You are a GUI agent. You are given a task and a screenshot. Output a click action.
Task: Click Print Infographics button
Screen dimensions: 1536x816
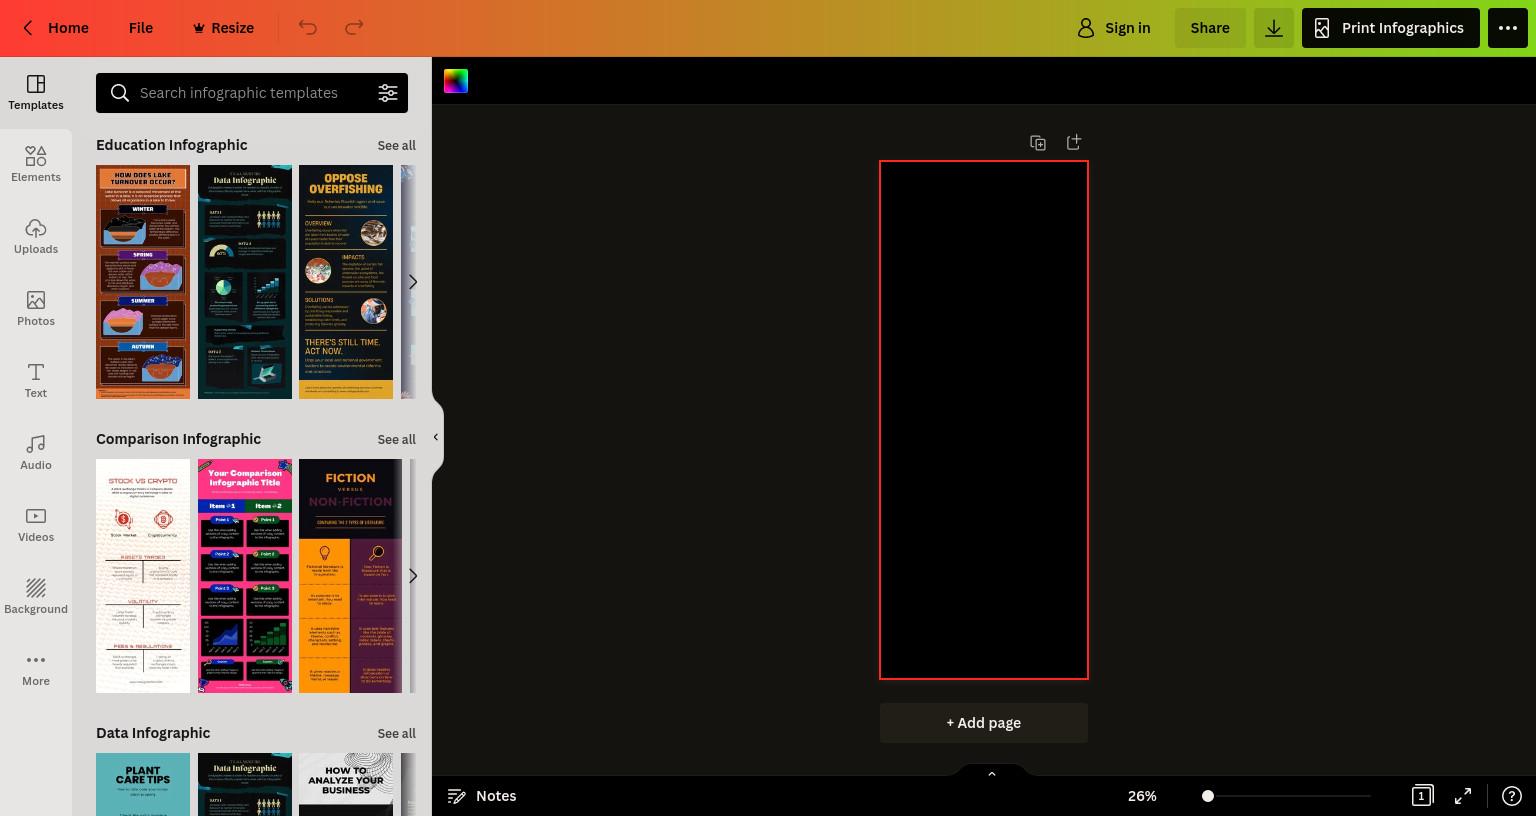[1390, 28]
